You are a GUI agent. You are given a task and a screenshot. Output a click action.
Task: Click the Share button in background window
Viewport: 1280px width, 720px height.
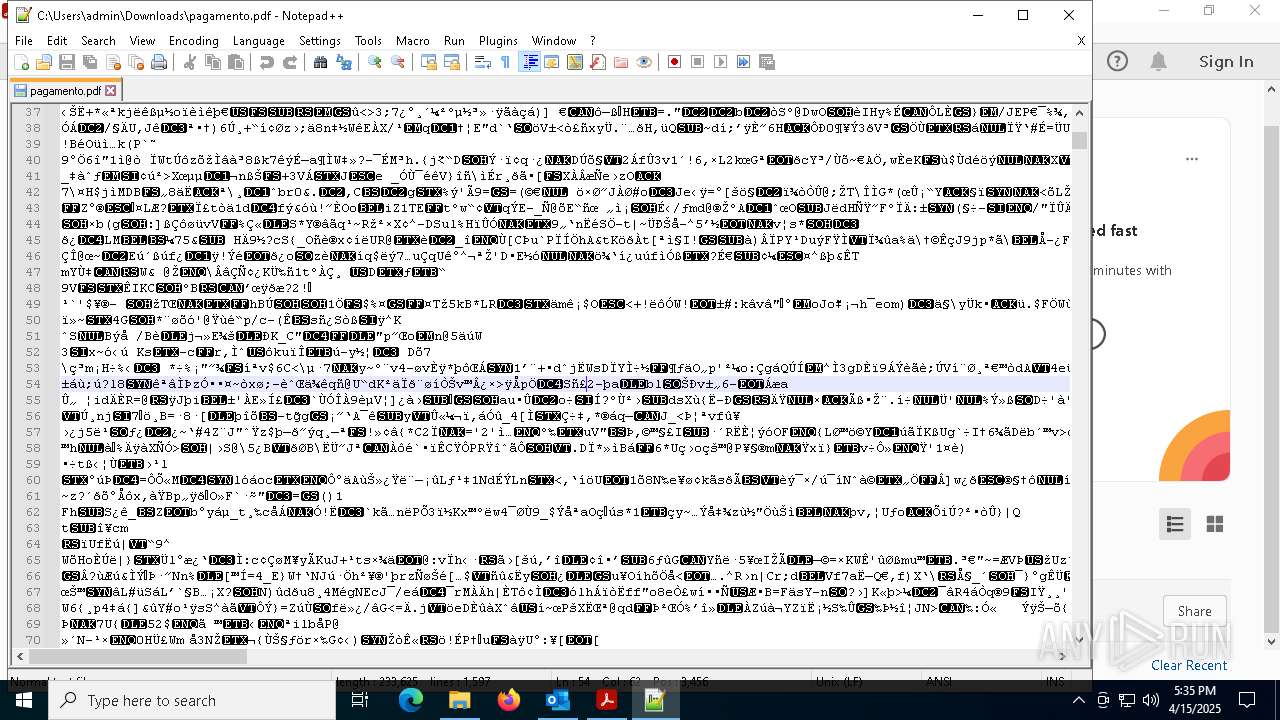pyautogui.click(x=1195, y=611)
